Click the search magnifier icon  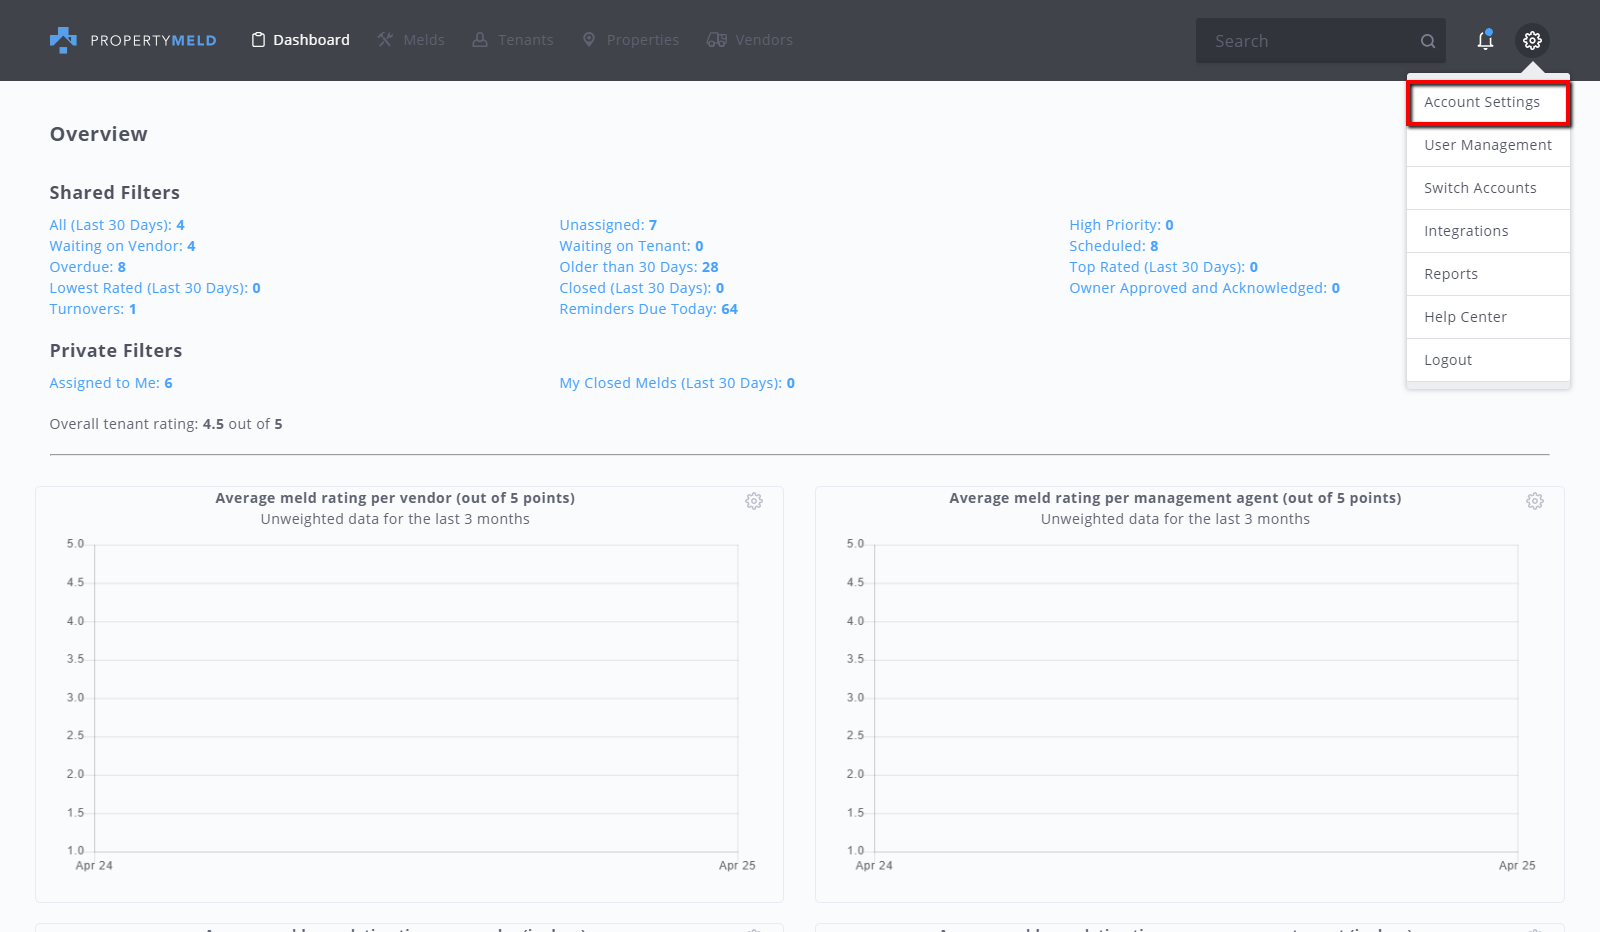[1427, 41]
